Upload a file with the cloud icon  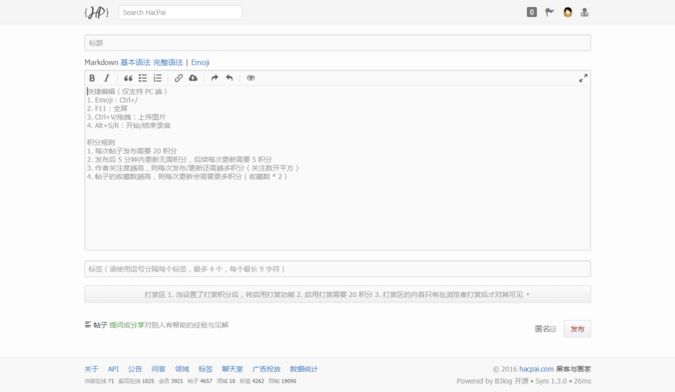coord(193,78)
